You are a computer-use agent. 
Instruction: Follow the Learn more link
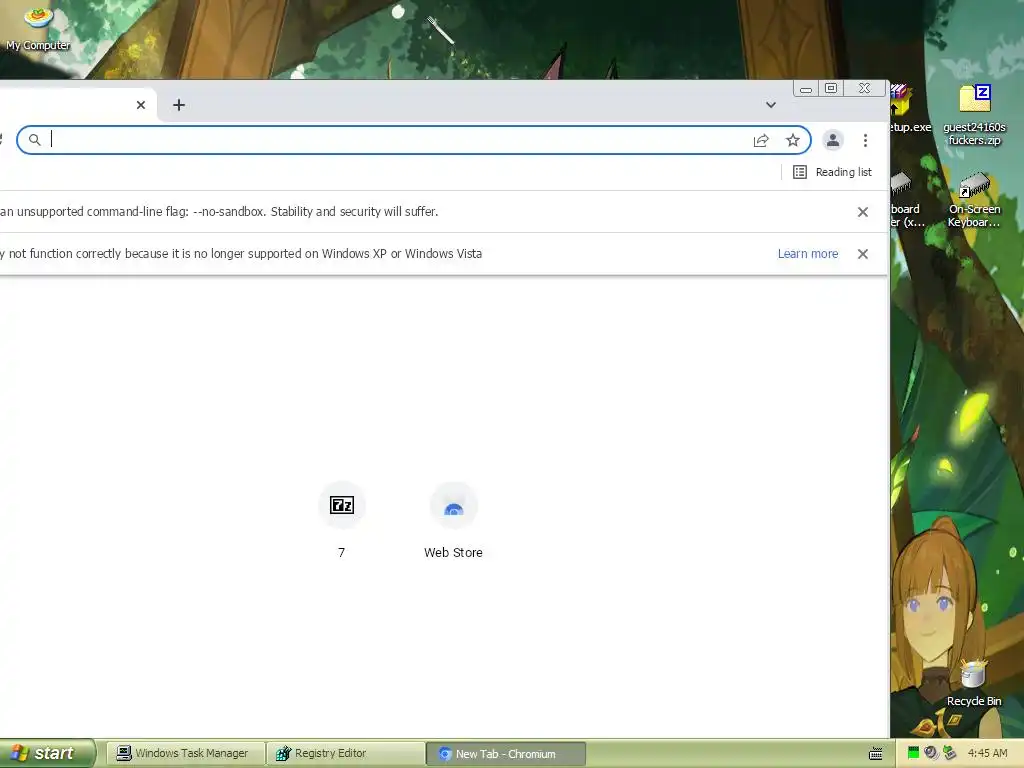pyautogui.click(x=808, y=253)
